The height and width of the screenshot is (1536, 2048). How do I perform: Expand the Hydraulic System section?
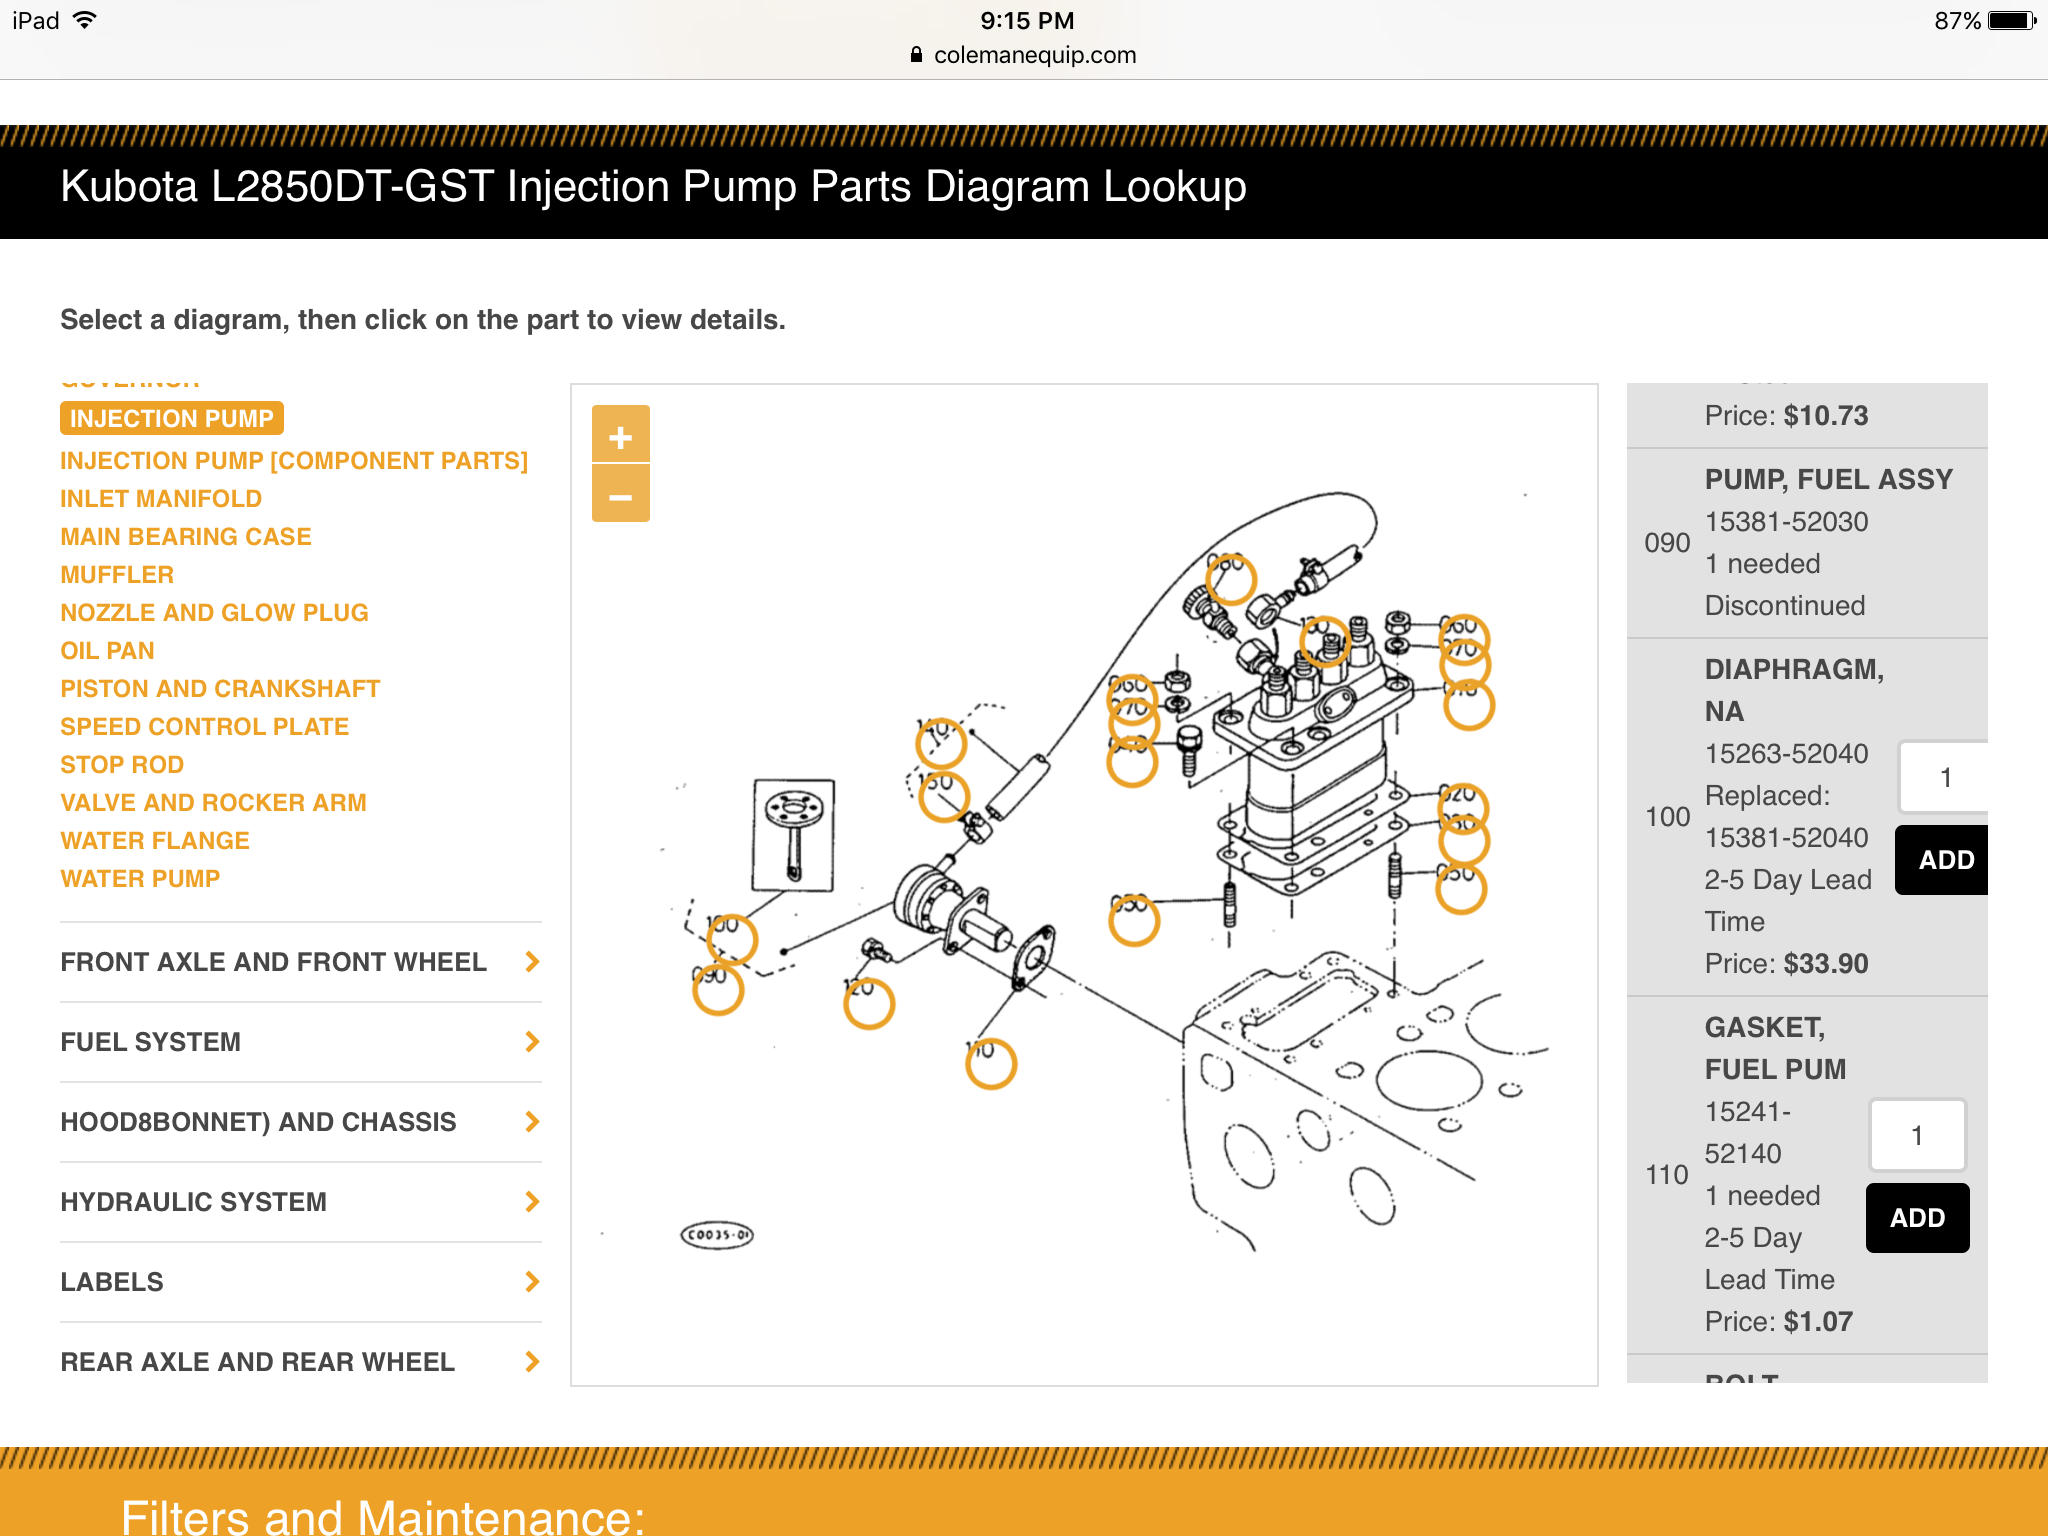[x=300, y=1202]
